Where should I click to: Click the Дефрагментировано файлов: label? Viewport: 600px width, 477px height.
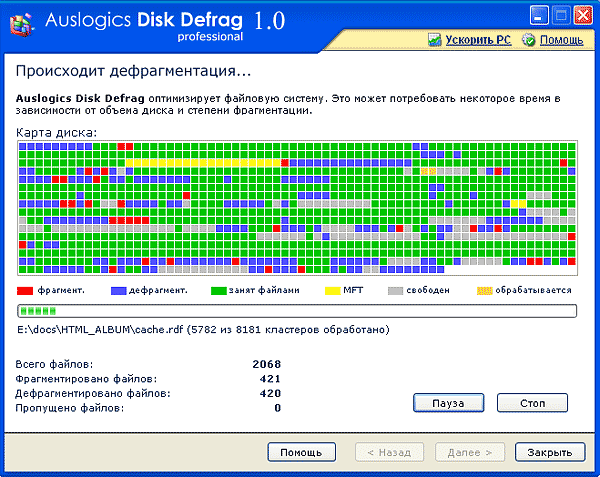[93, 394]
